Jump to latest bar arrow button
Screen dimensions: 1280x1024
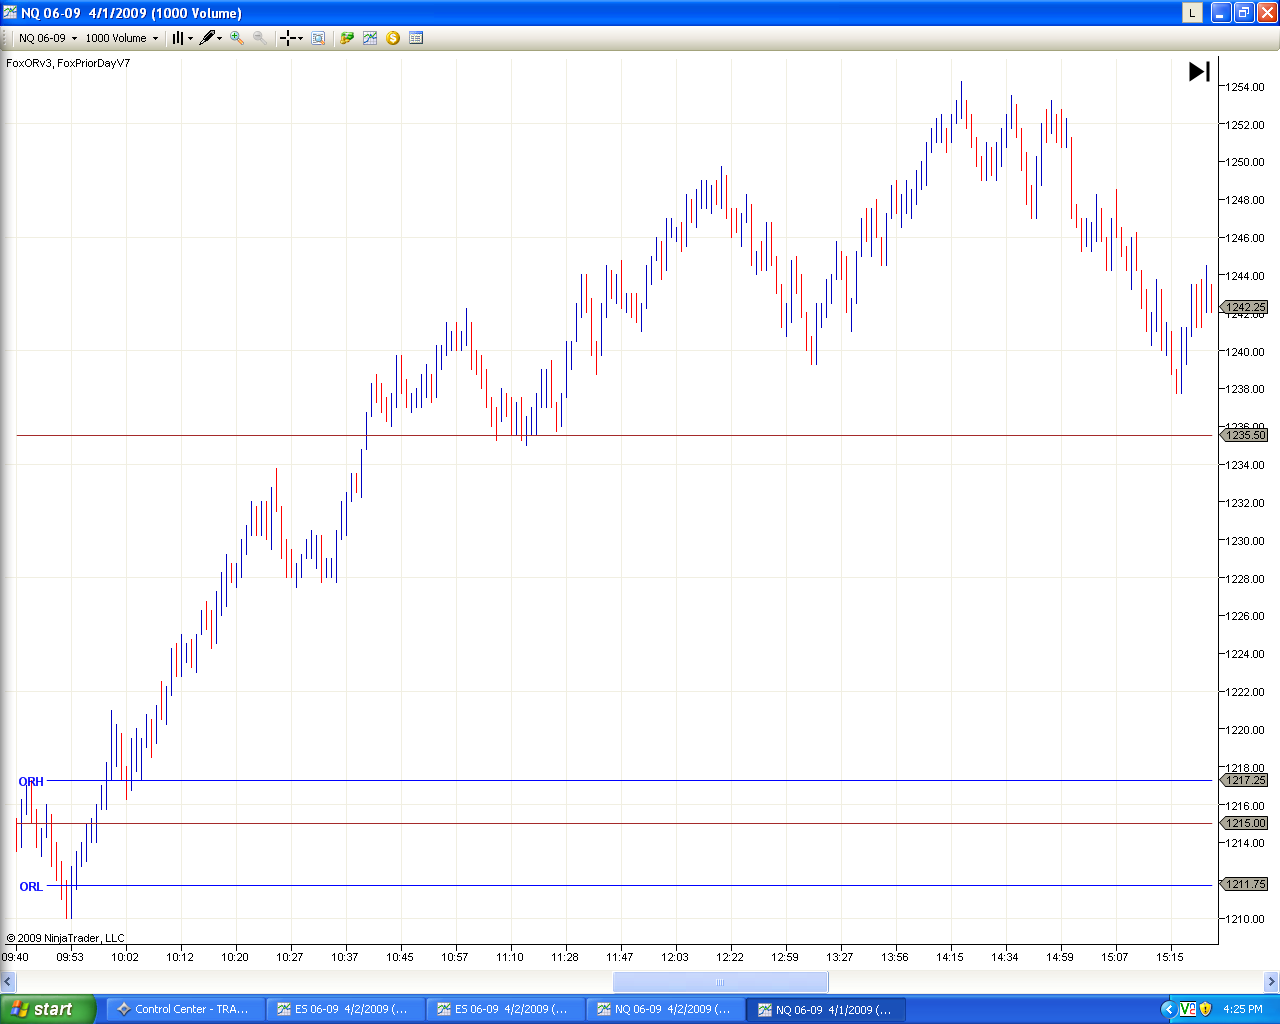coord(1199,71)
